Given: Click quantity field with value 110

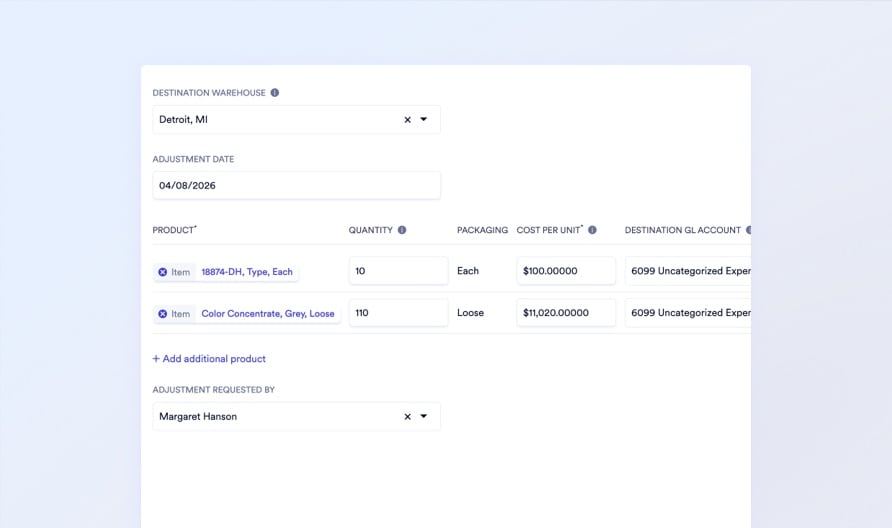Looking at the screenshot, I should (x=398, y=313).
